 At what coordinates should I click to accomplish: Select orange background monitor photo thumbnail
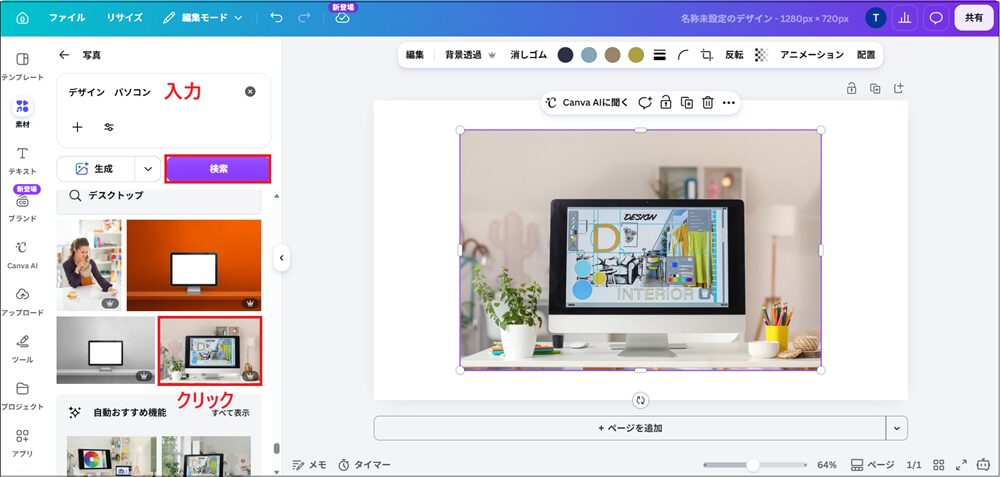point(194,265)
